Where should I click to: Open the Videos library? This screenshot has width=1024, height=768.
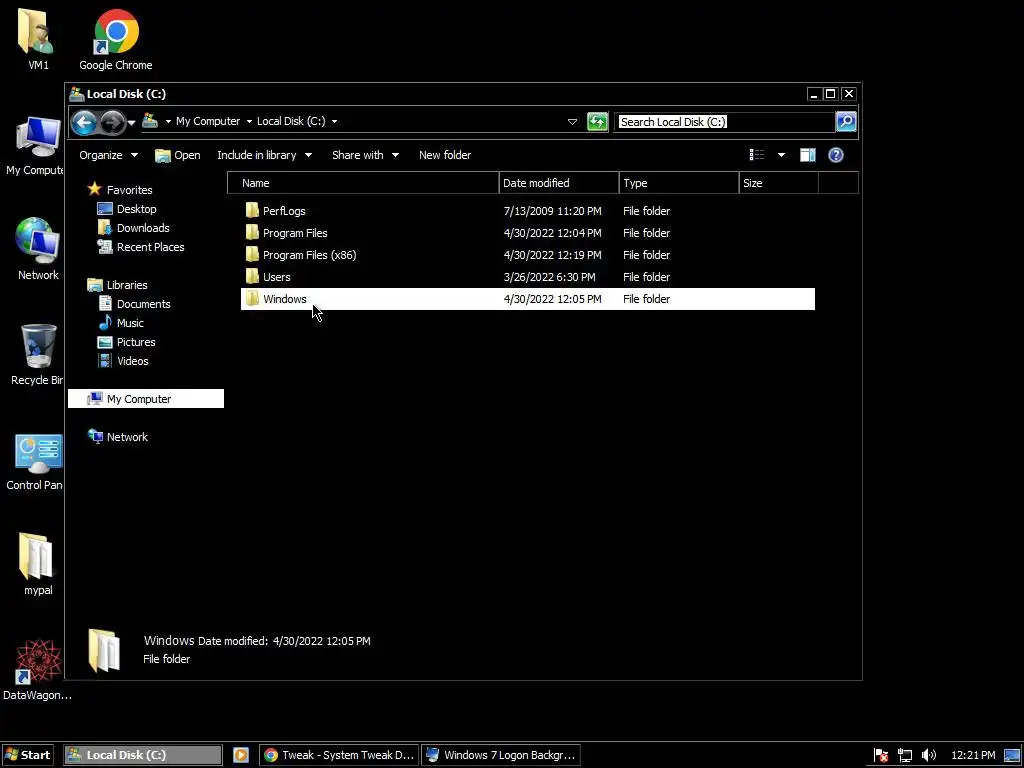coord(133,360)
